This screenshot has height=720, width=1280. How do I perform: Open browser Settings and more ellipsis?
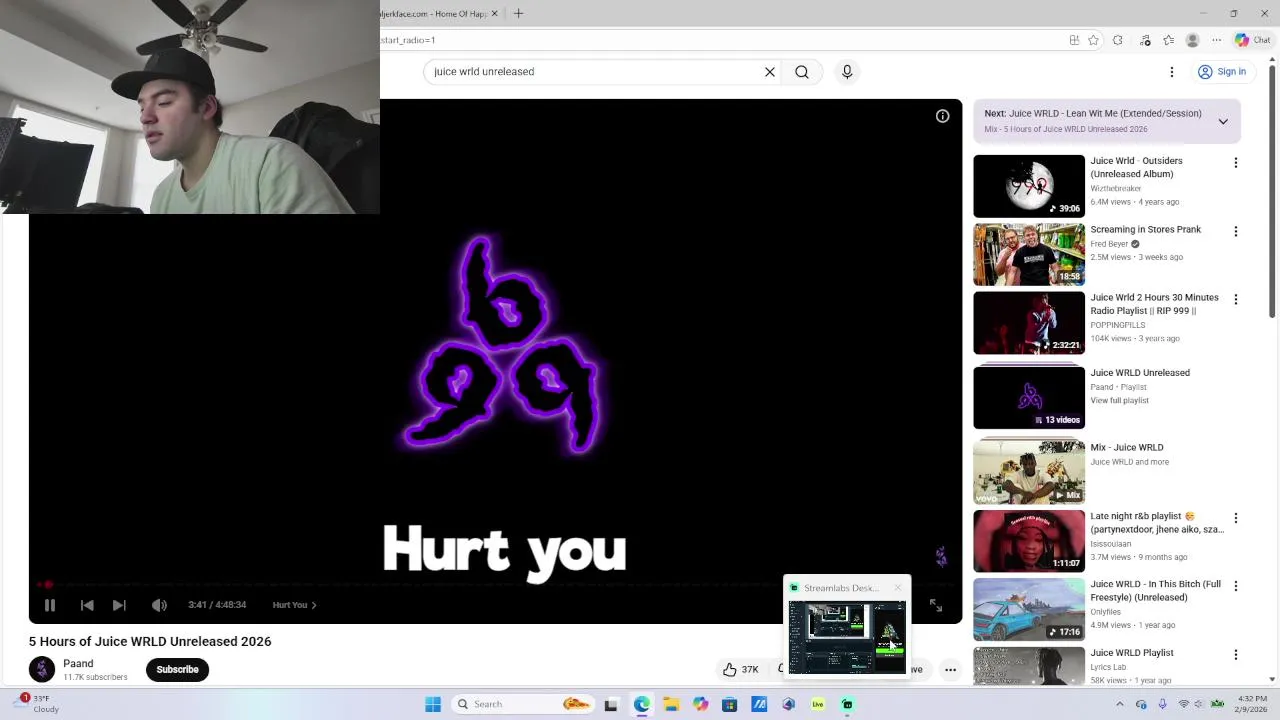1217,40
